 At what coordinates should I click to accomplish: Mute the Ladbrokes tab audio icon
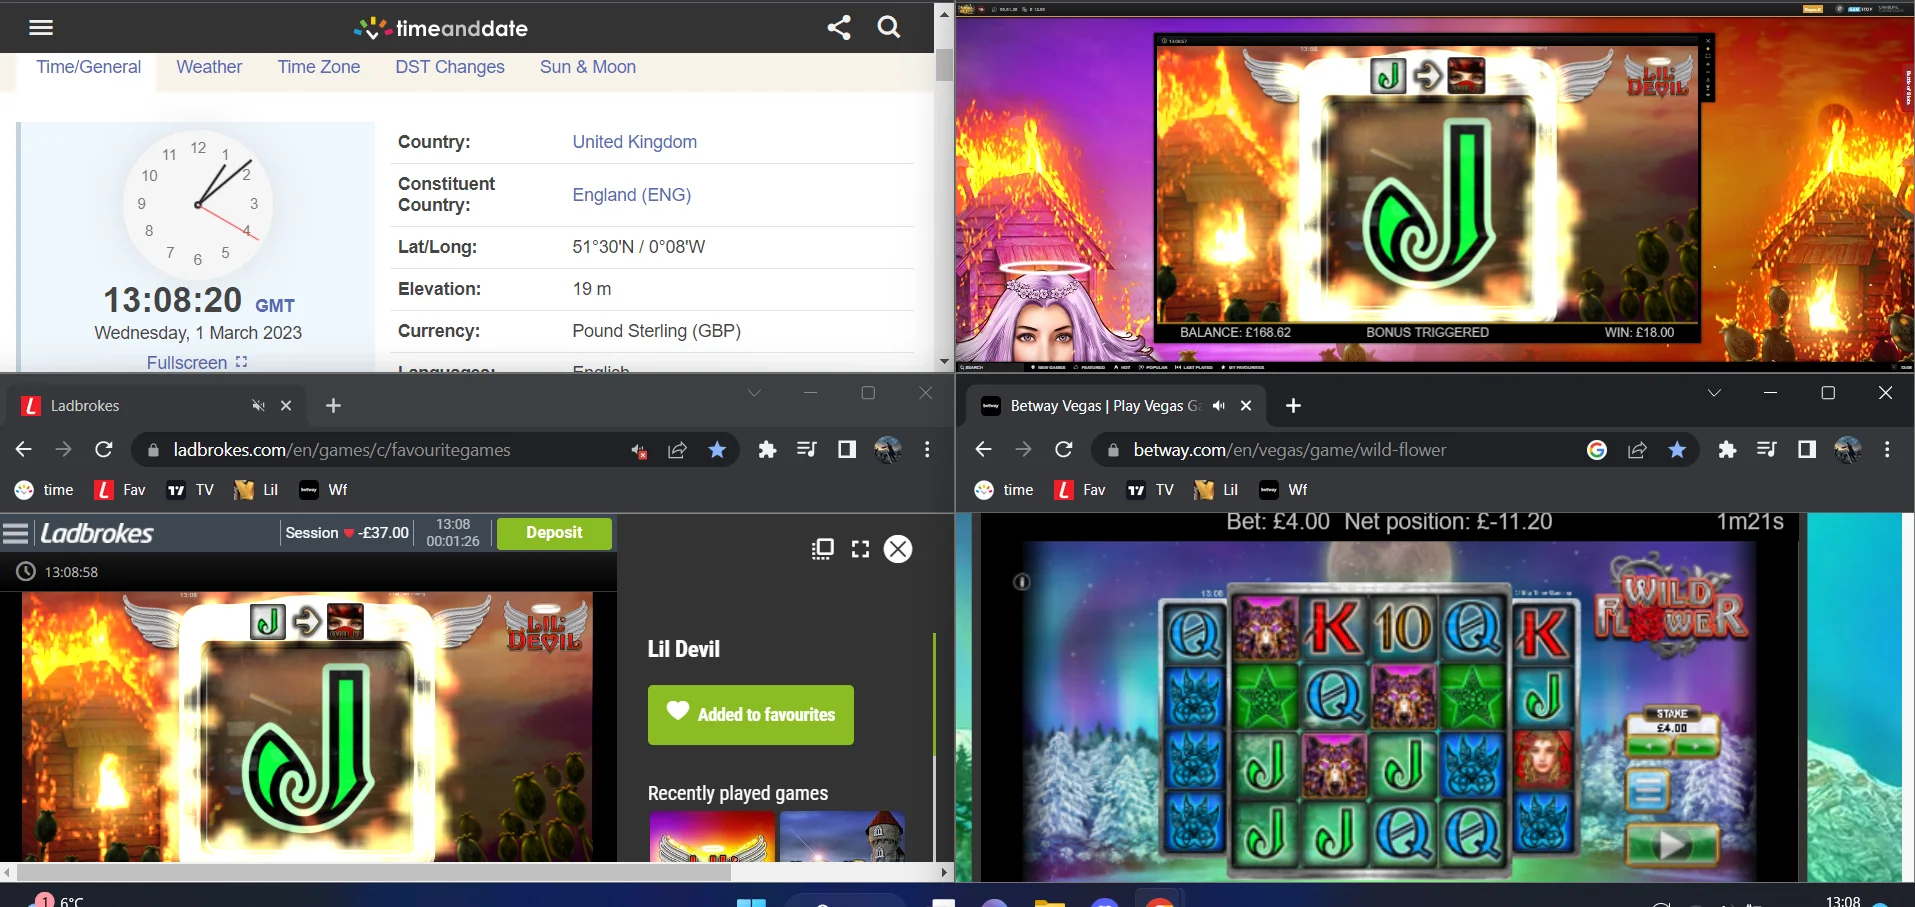258,405
